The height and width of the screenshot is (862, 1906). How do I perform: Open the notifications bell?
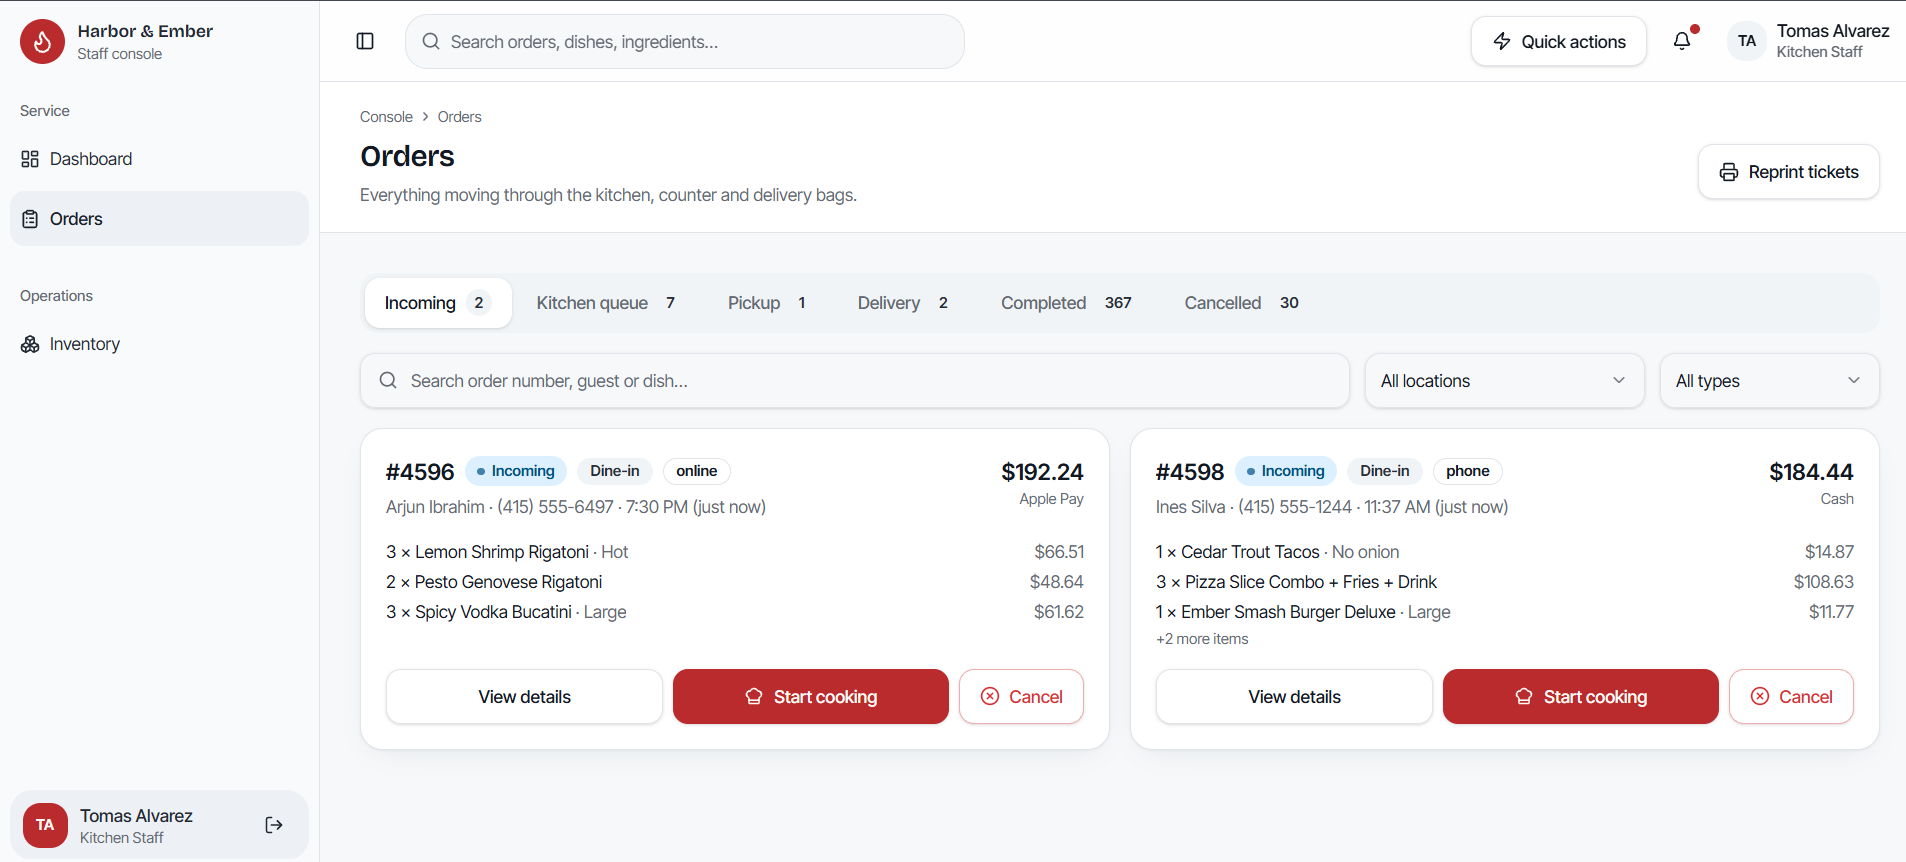(x=1682, y=41)
